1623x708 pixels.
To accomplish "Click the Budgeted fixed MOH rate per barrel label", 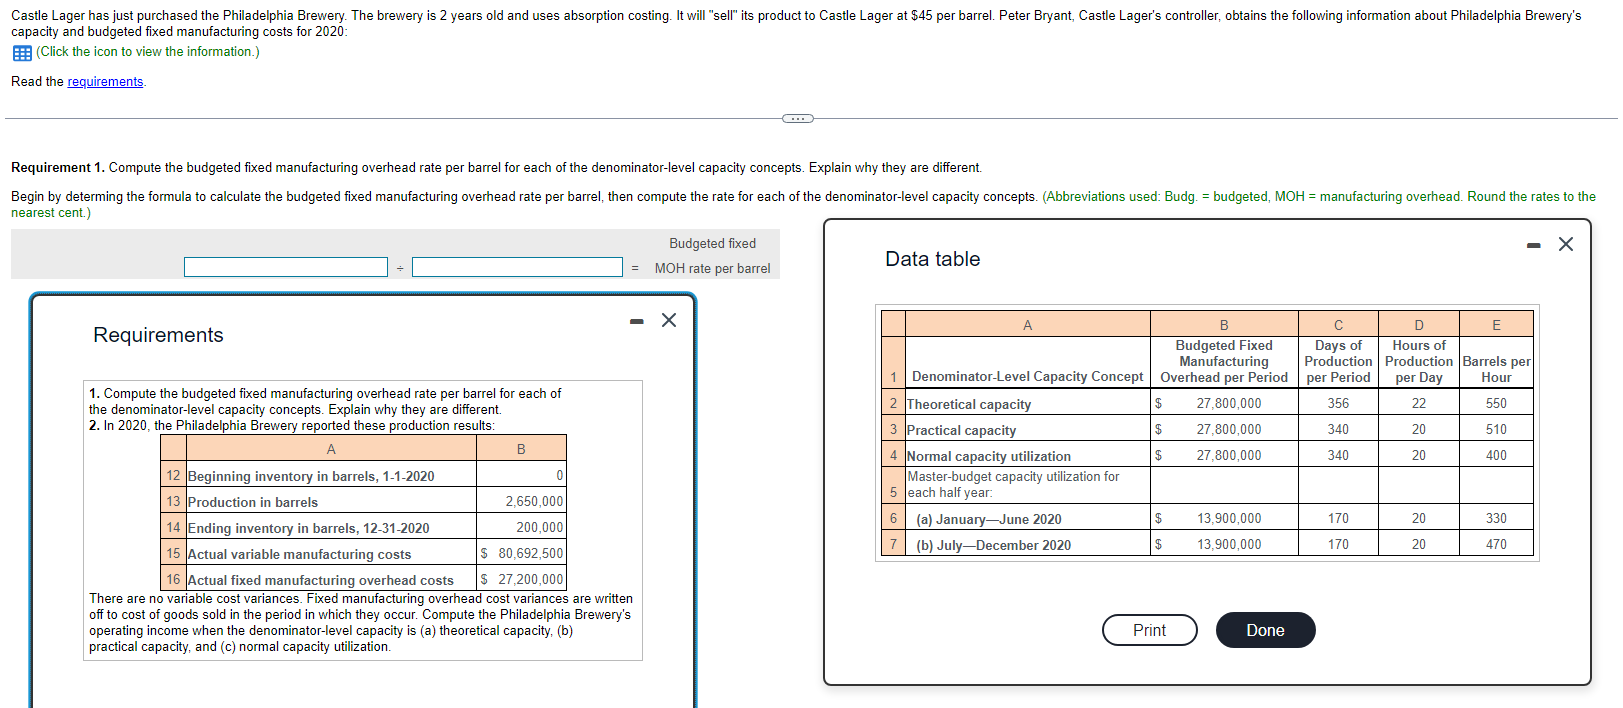I will click(712, 256).
